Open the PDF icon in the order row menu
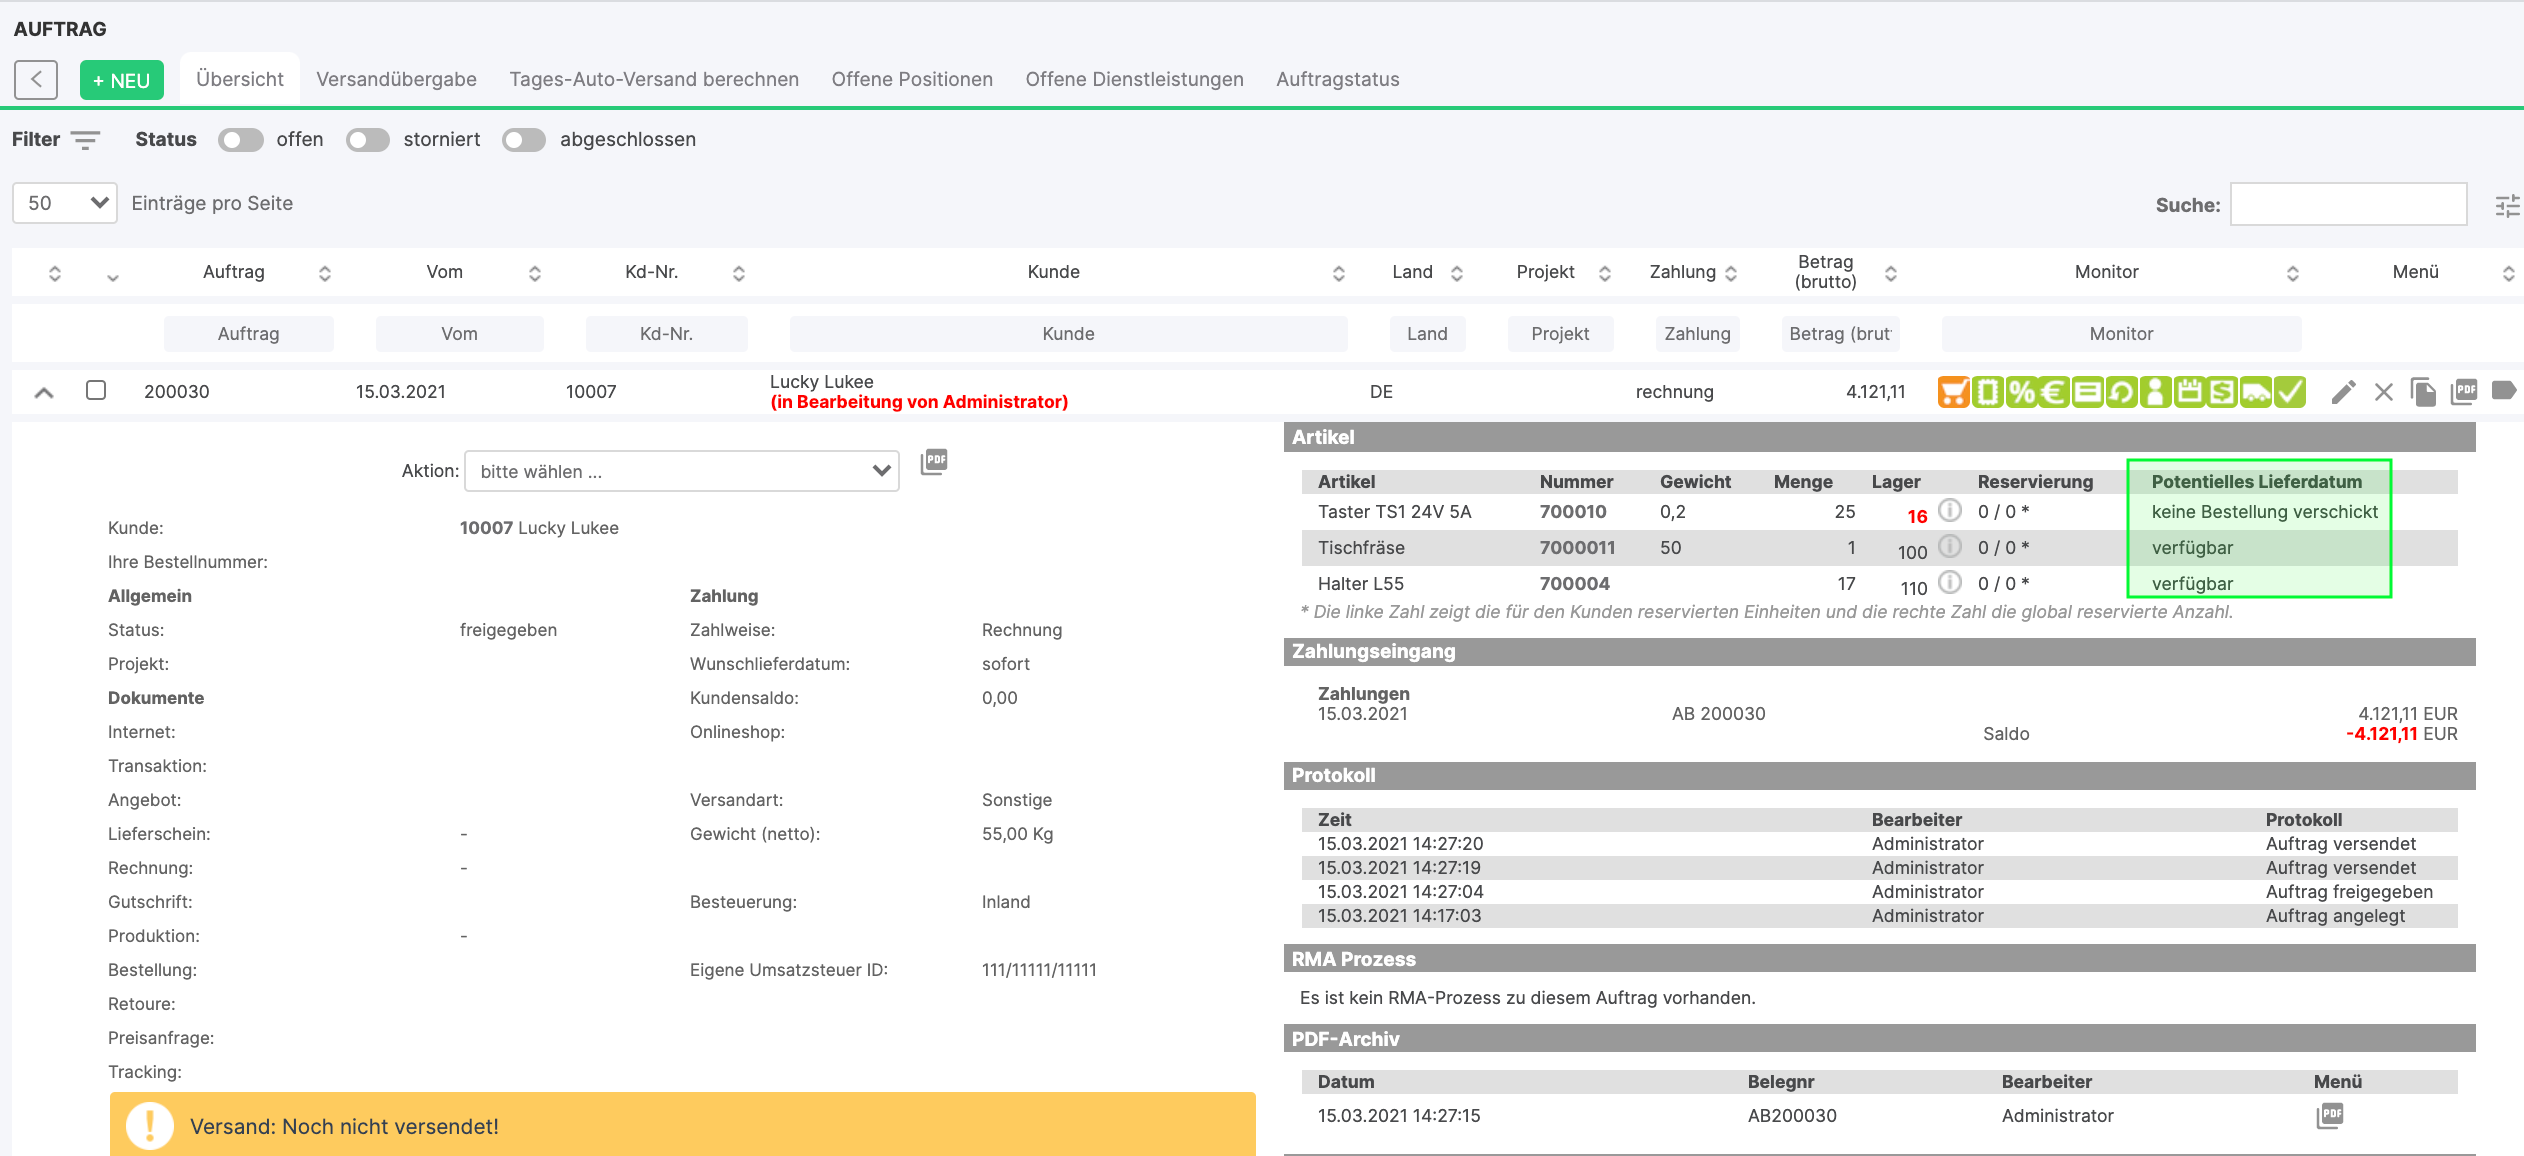The width and height of the screenshot is (2524, 1156). tap(2464, 392)
